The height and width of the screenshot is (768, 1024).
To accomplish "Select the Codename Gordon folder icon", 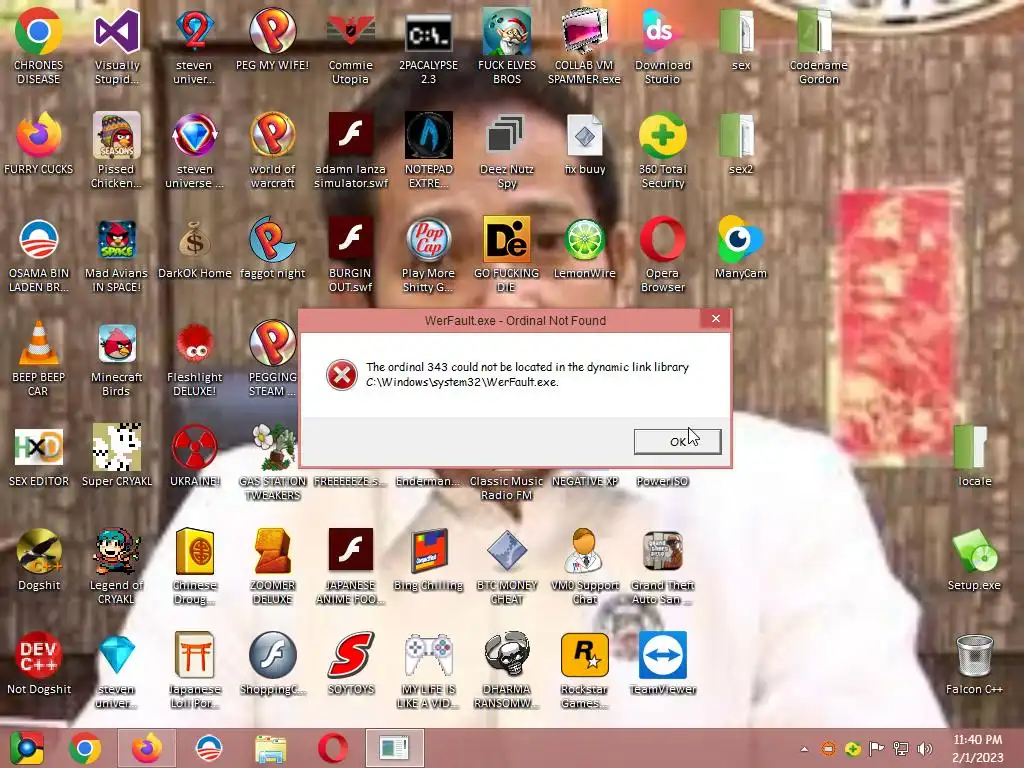I will pyautogui.click(x=818, y=47).
